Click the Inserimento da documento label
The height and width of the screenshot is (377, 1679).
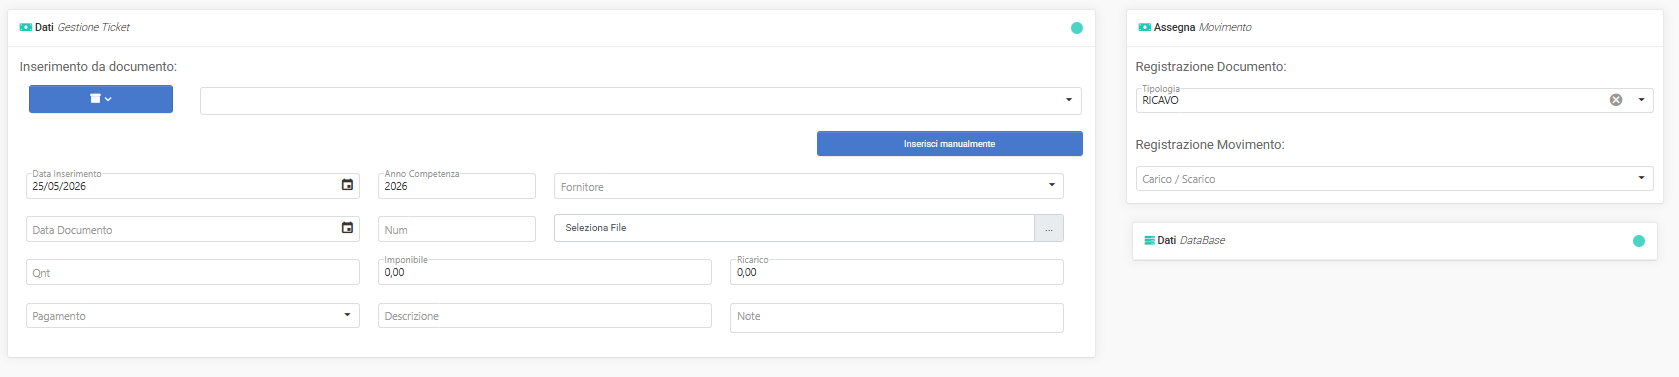coord(98,67)
